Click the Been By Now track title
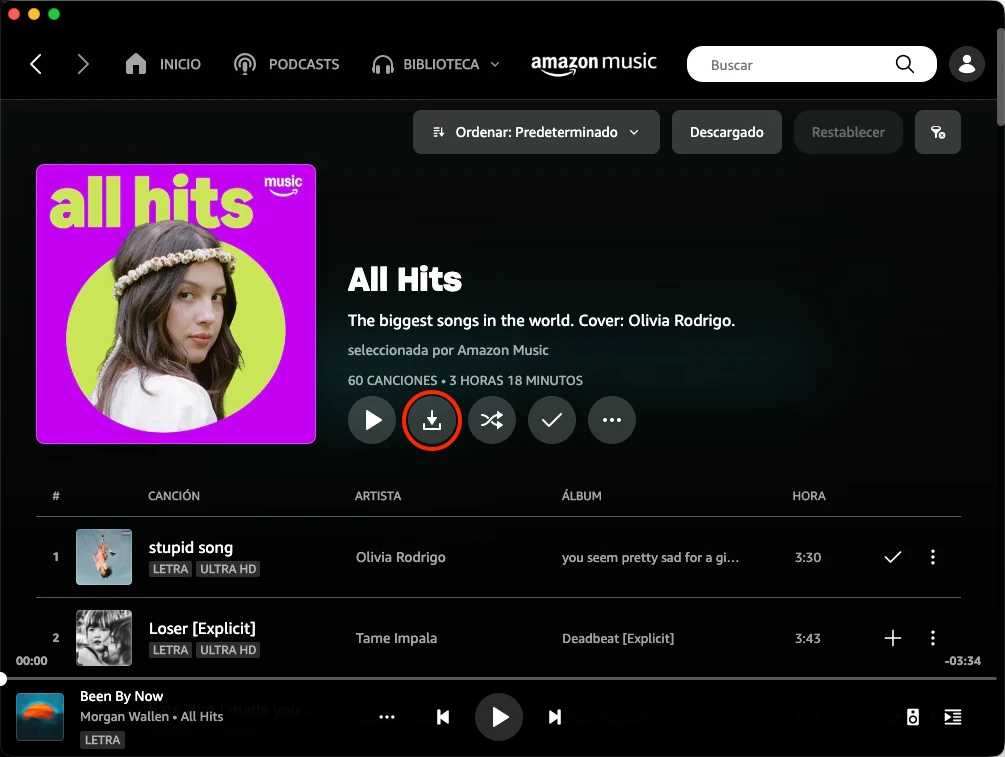This screenshot has width=1005, height=757. [122, 696]
